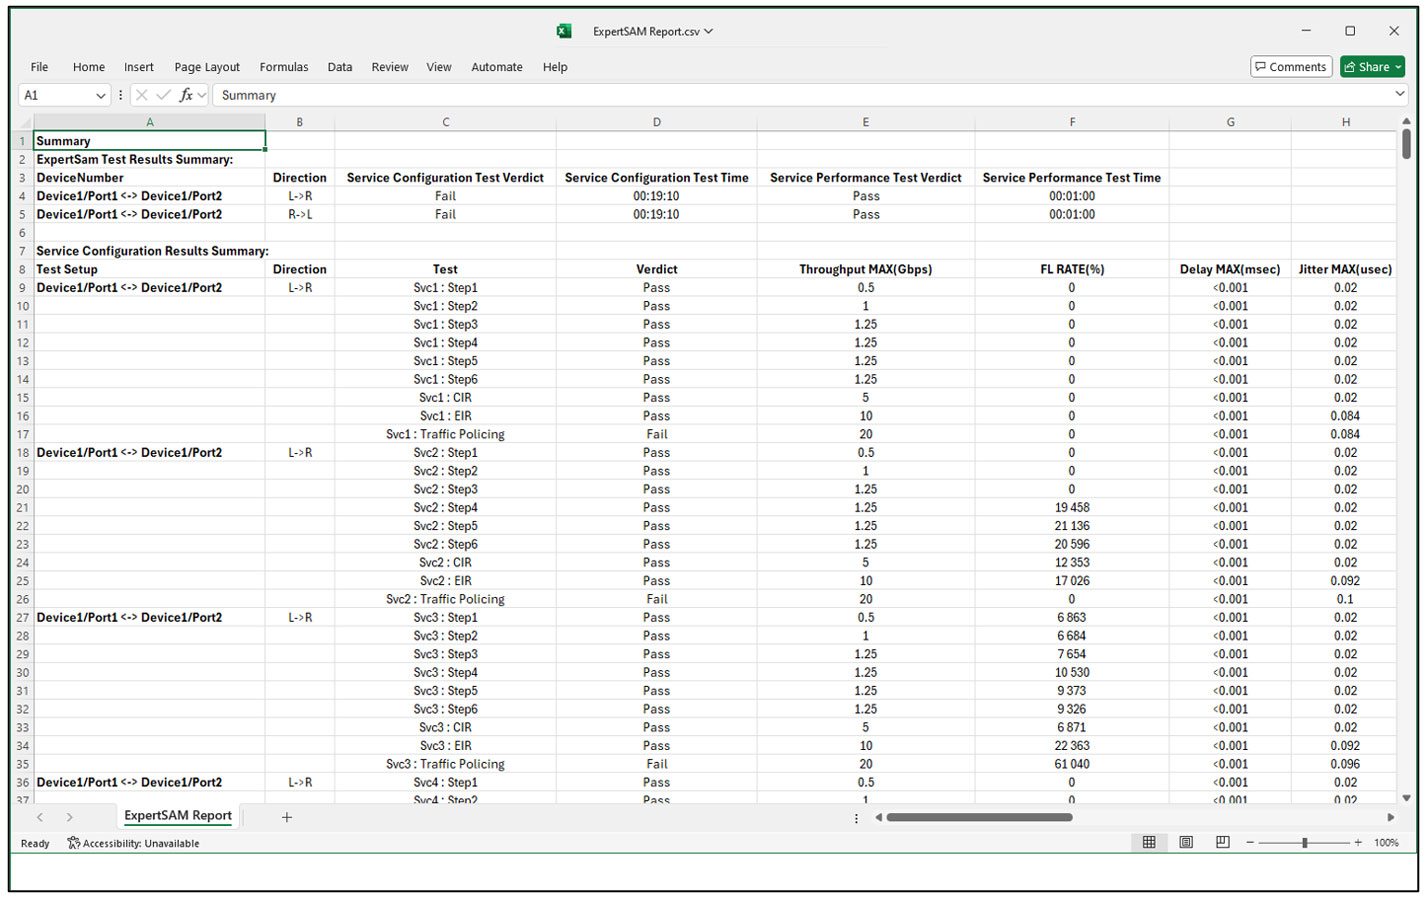Click the 'Svc1 : Traffic Policing' cell
The width and height of the screenshot is (1427, 900).
pyautogui.click(x=445, y=434)
